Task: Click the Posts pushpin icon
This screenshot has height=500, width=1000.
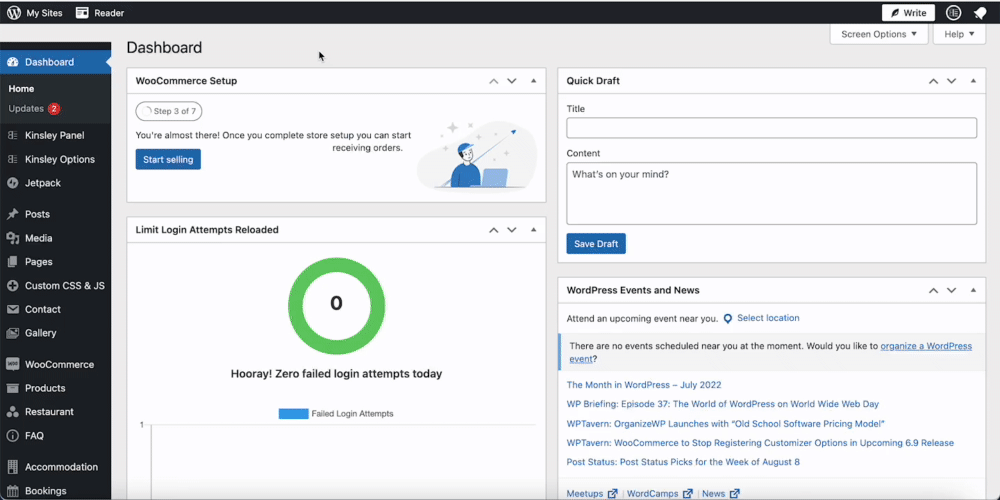Action: pyautogui.click(x=12, y=214)
